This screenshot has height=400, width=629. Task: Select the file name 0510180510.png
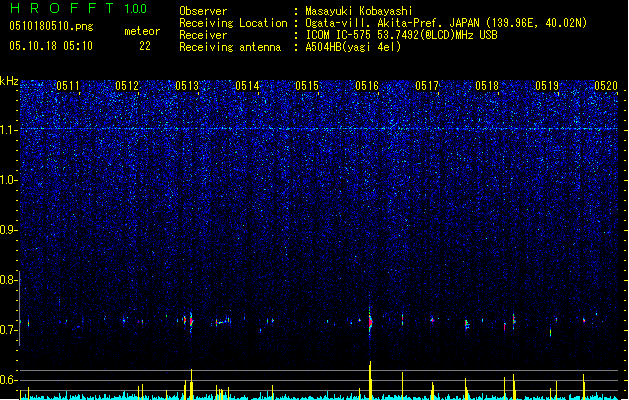pos(51,26)
